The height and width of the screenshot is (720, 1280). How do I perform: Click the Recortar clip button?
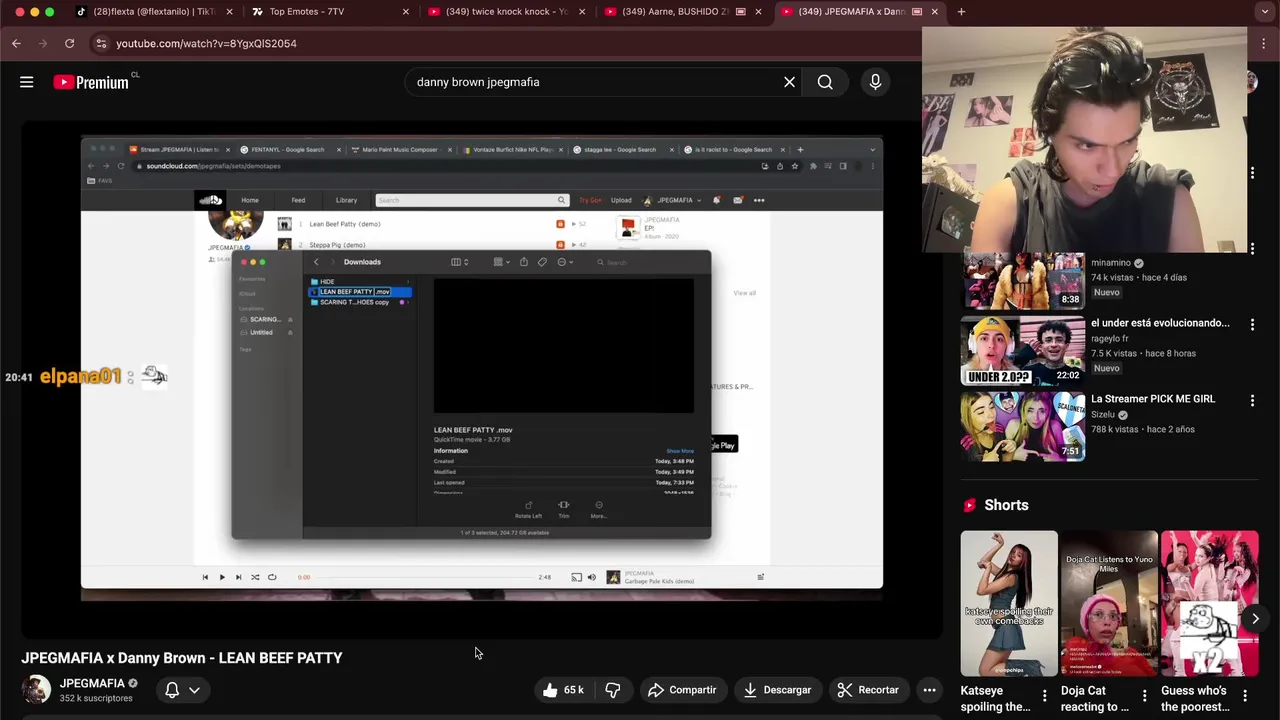(868, 690)
